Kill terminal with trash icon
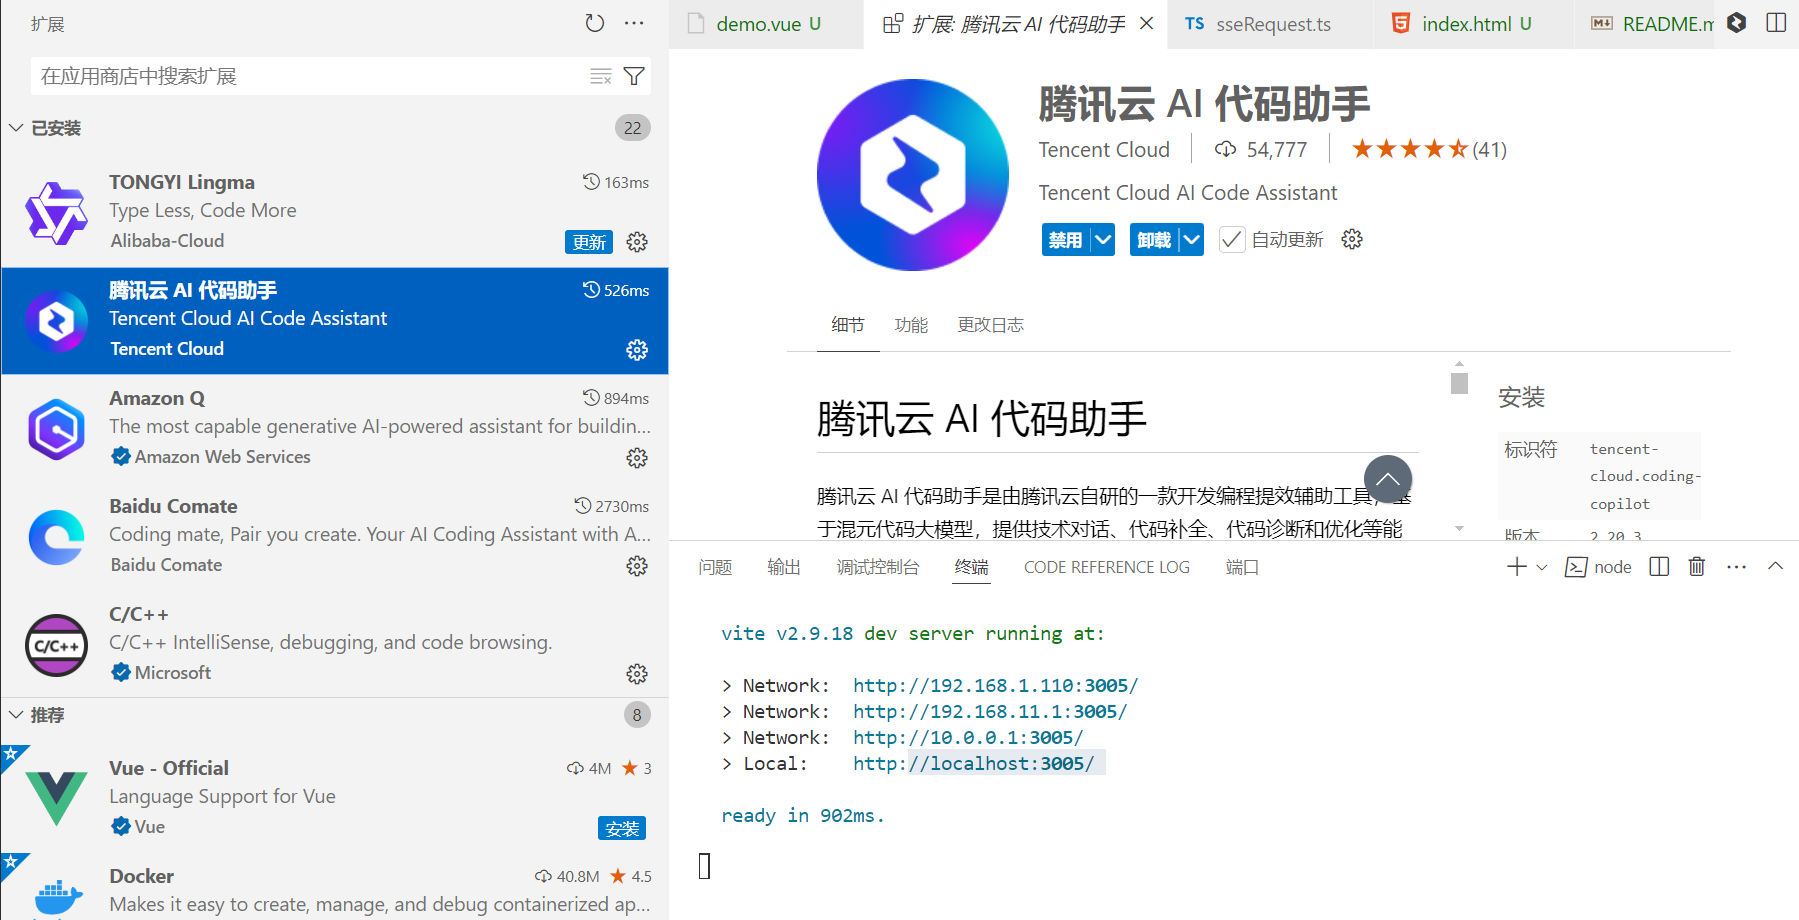This screenshot has height=920, width=1799. click(x=1697, y=567)
